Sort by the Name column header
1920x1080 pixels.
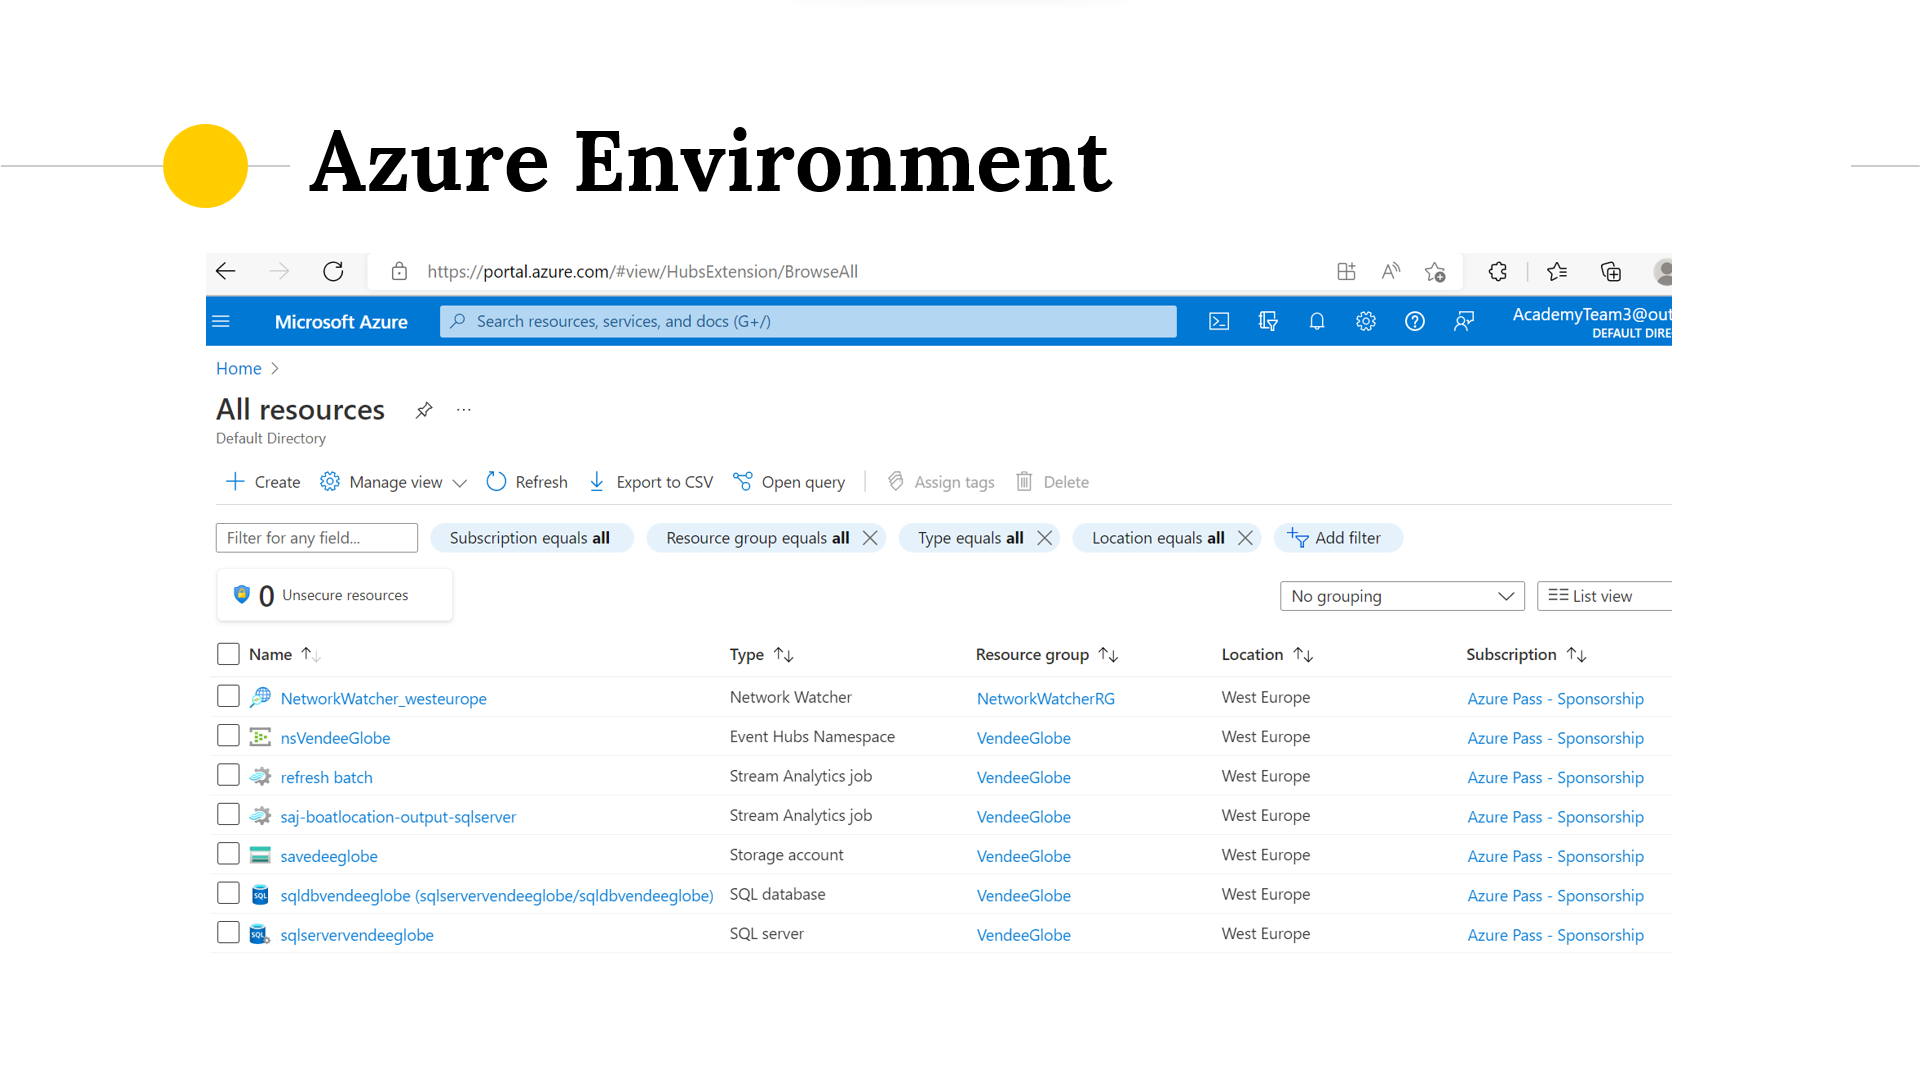coord(284,654)
